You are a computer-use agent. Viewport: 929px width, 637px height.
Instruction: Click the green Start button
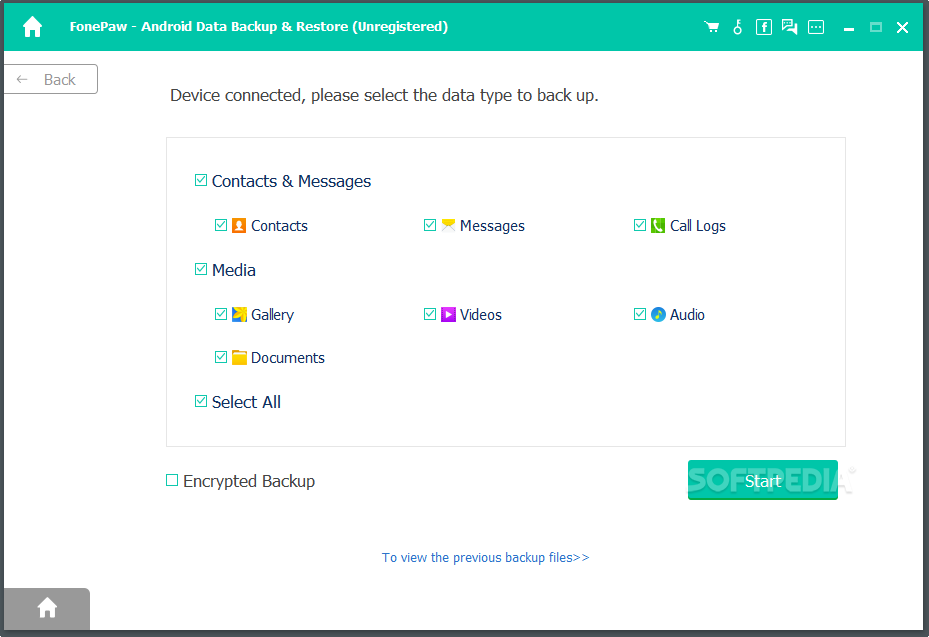[x=763, y=480]
